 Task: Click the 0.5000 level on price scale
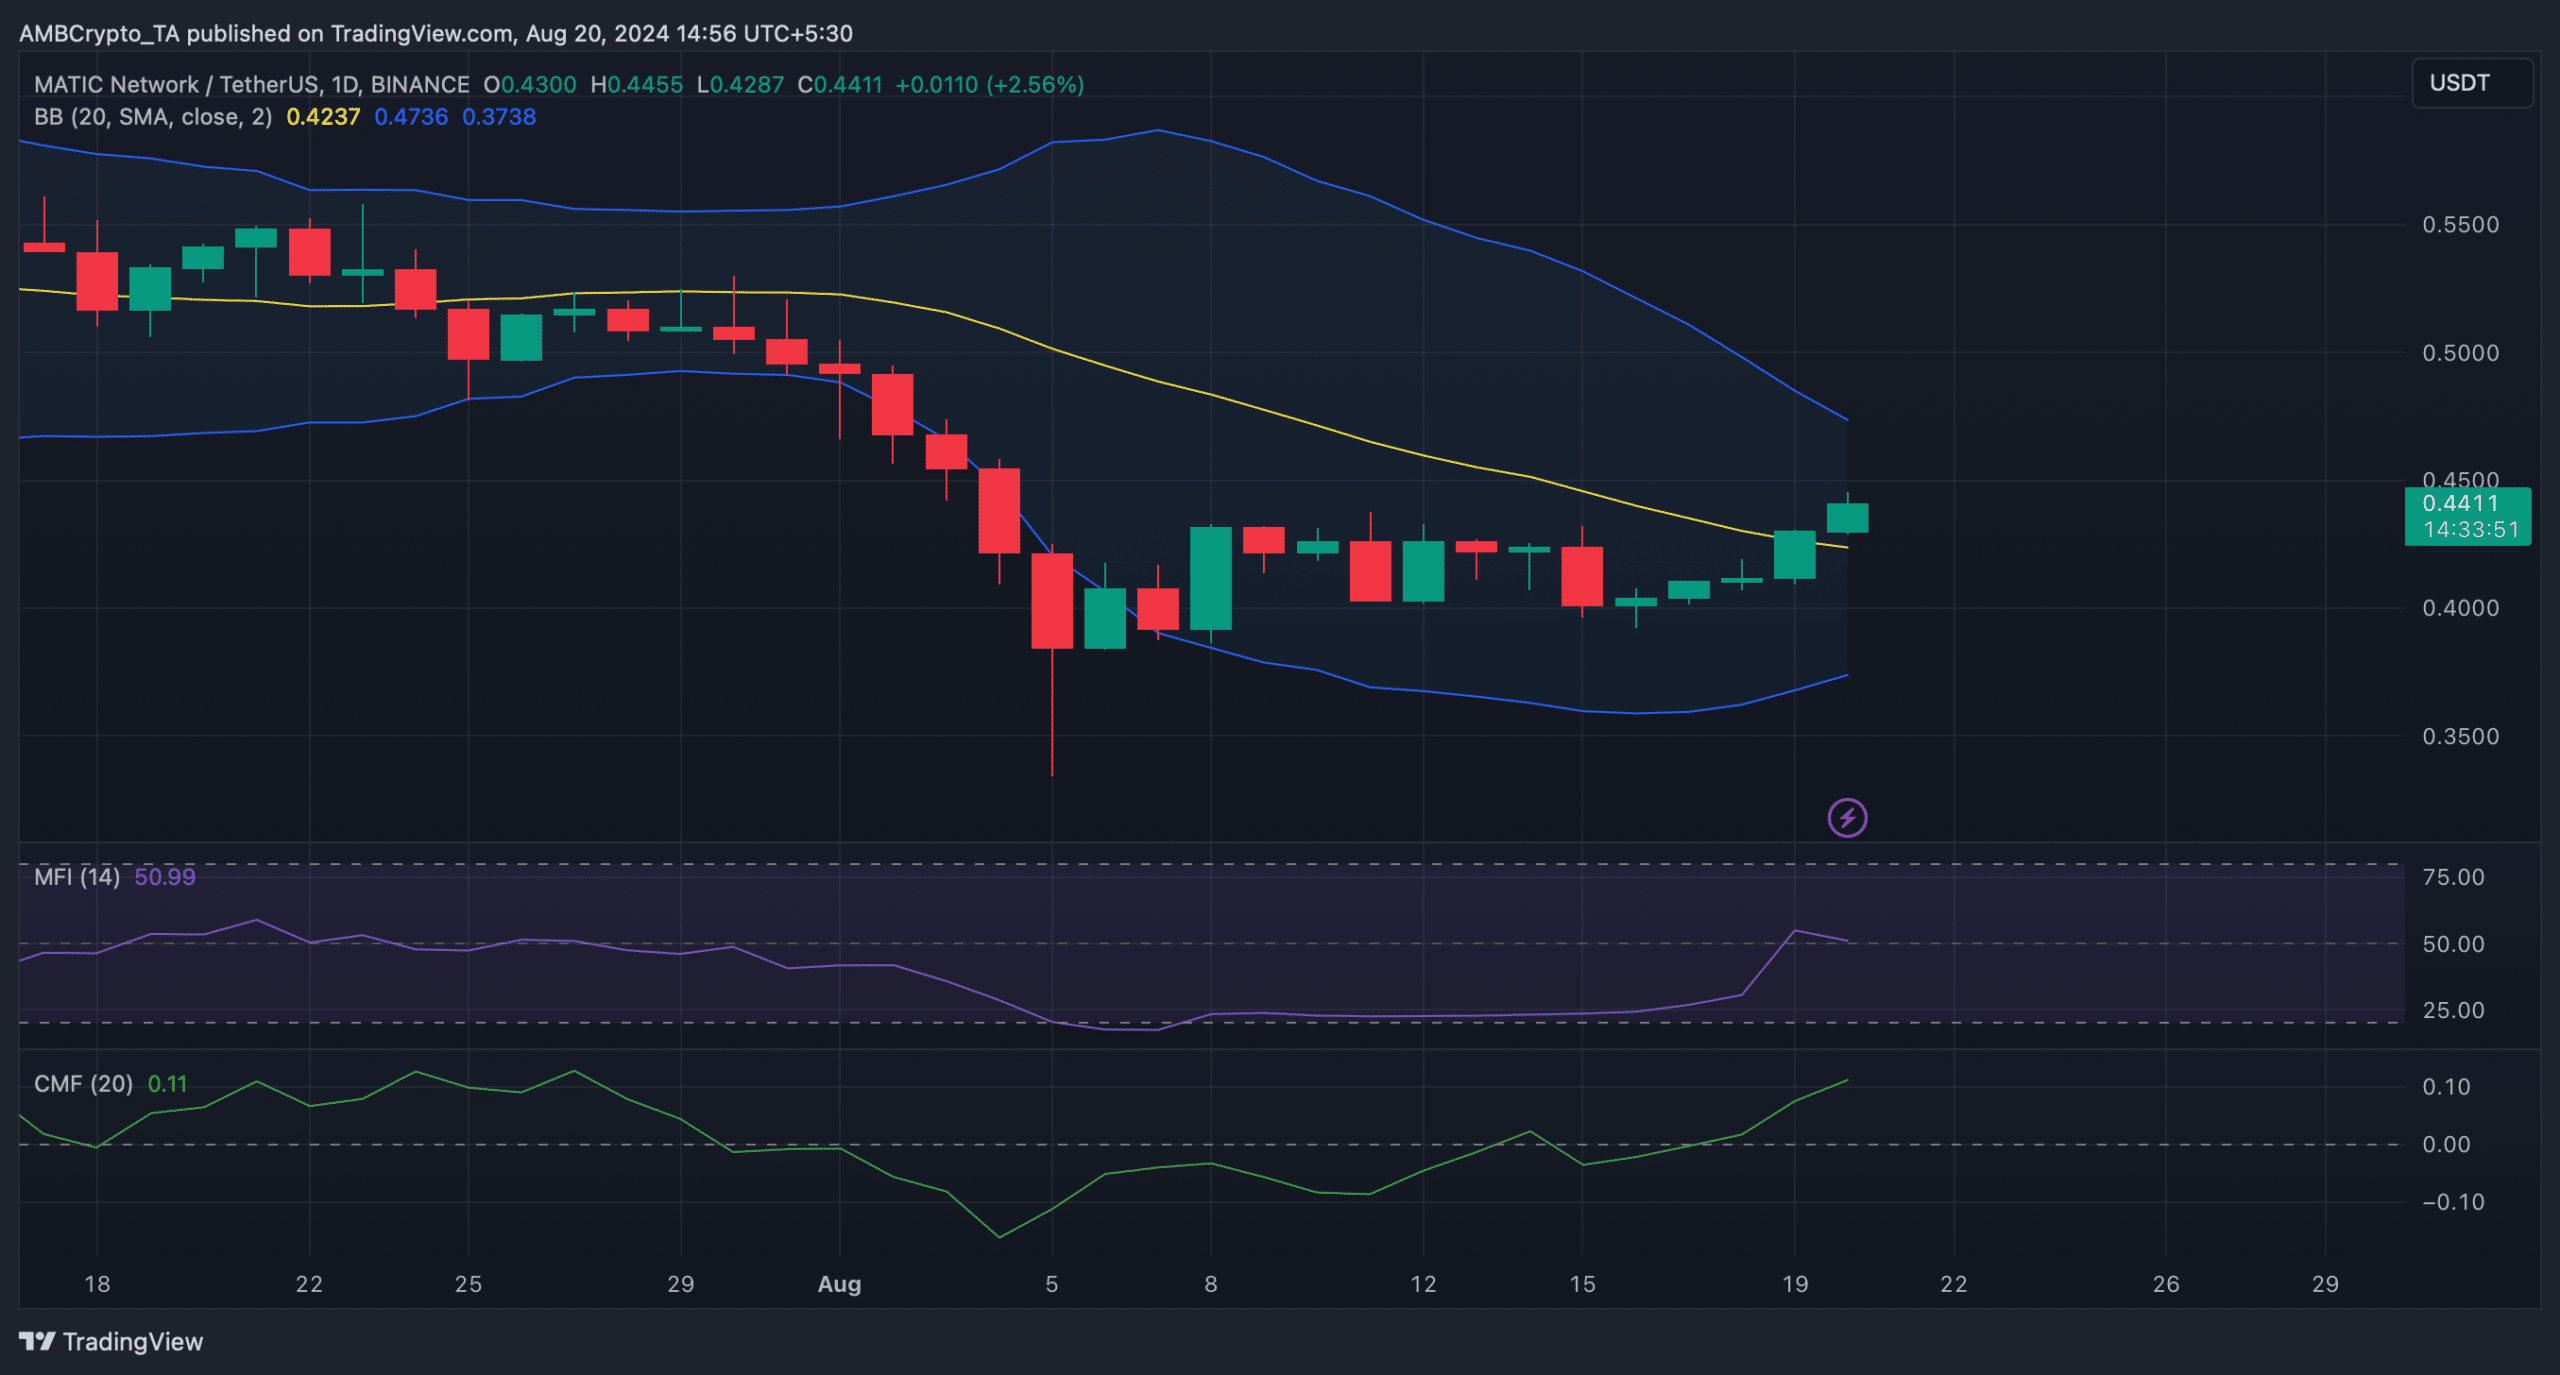click(2459, 353)
